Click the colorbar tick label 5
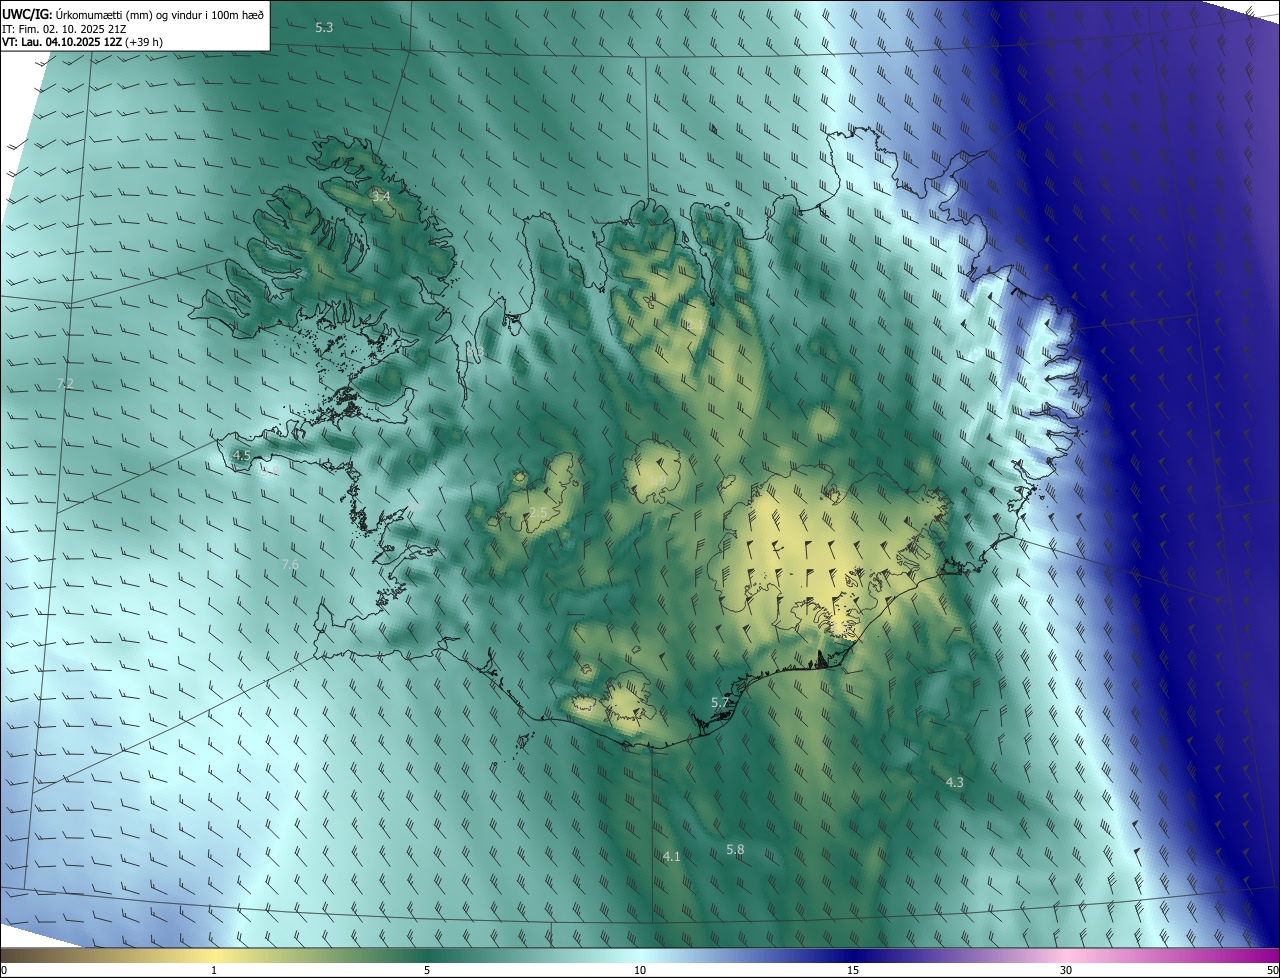This screenshot has width=1280, height=978. pyautogui.click(x=427, y=971)
